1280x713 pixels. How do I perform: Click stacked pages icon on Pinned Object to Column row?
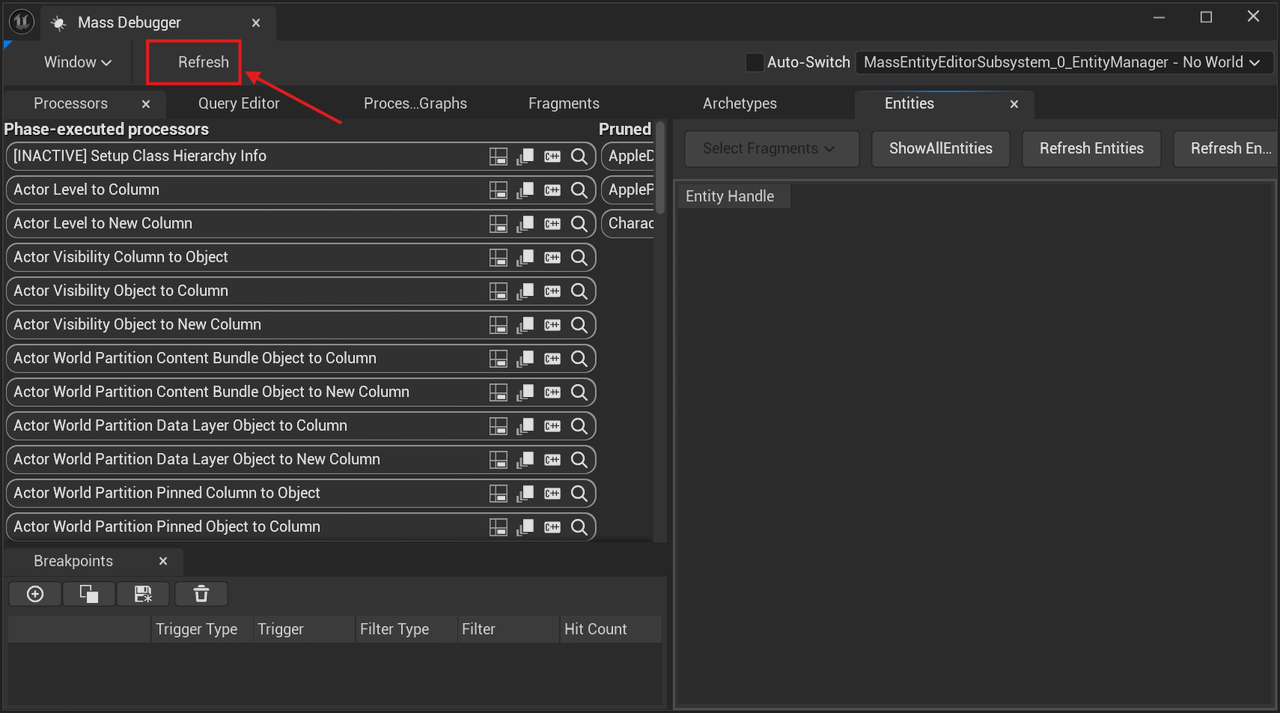point(525,527)
